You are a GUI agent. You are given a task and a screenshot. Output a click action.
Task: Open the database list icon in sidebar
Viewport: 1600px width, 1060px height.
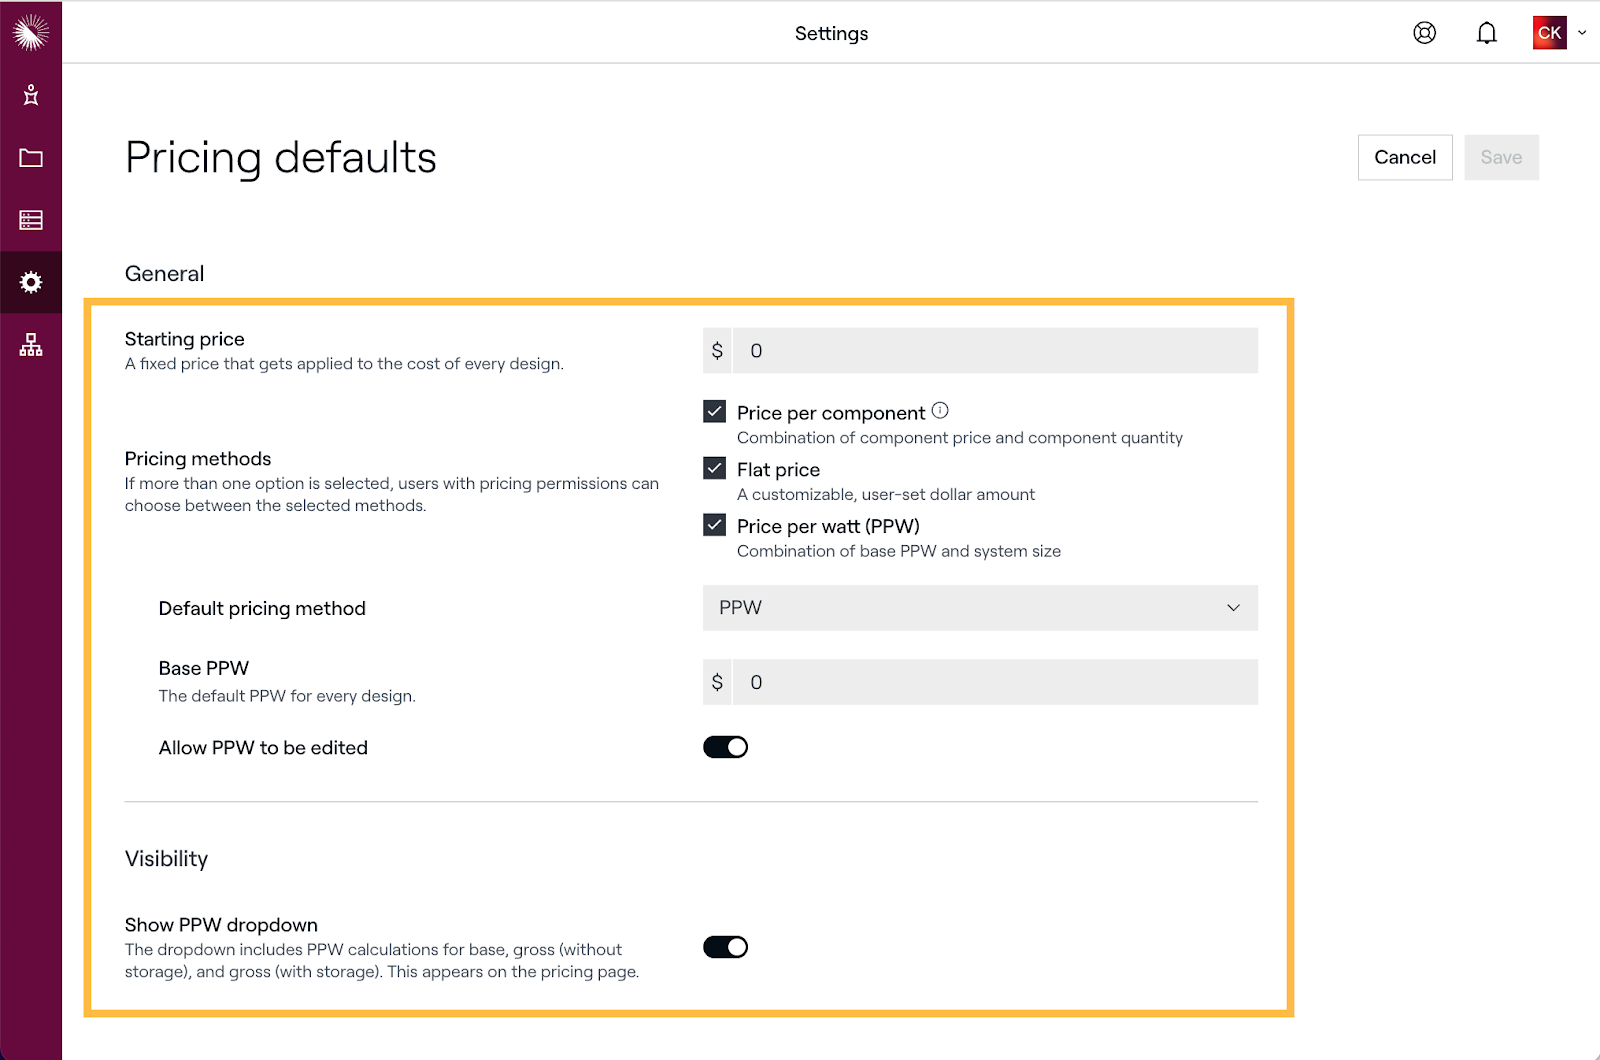coord(31,220)
